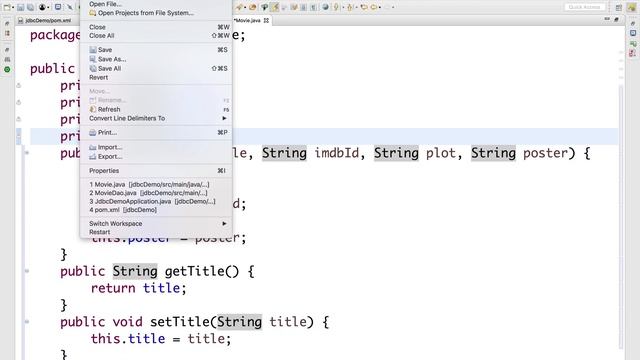Open the Package Explorer sidebar icon
640x360 pixels.
pos(7,33)
